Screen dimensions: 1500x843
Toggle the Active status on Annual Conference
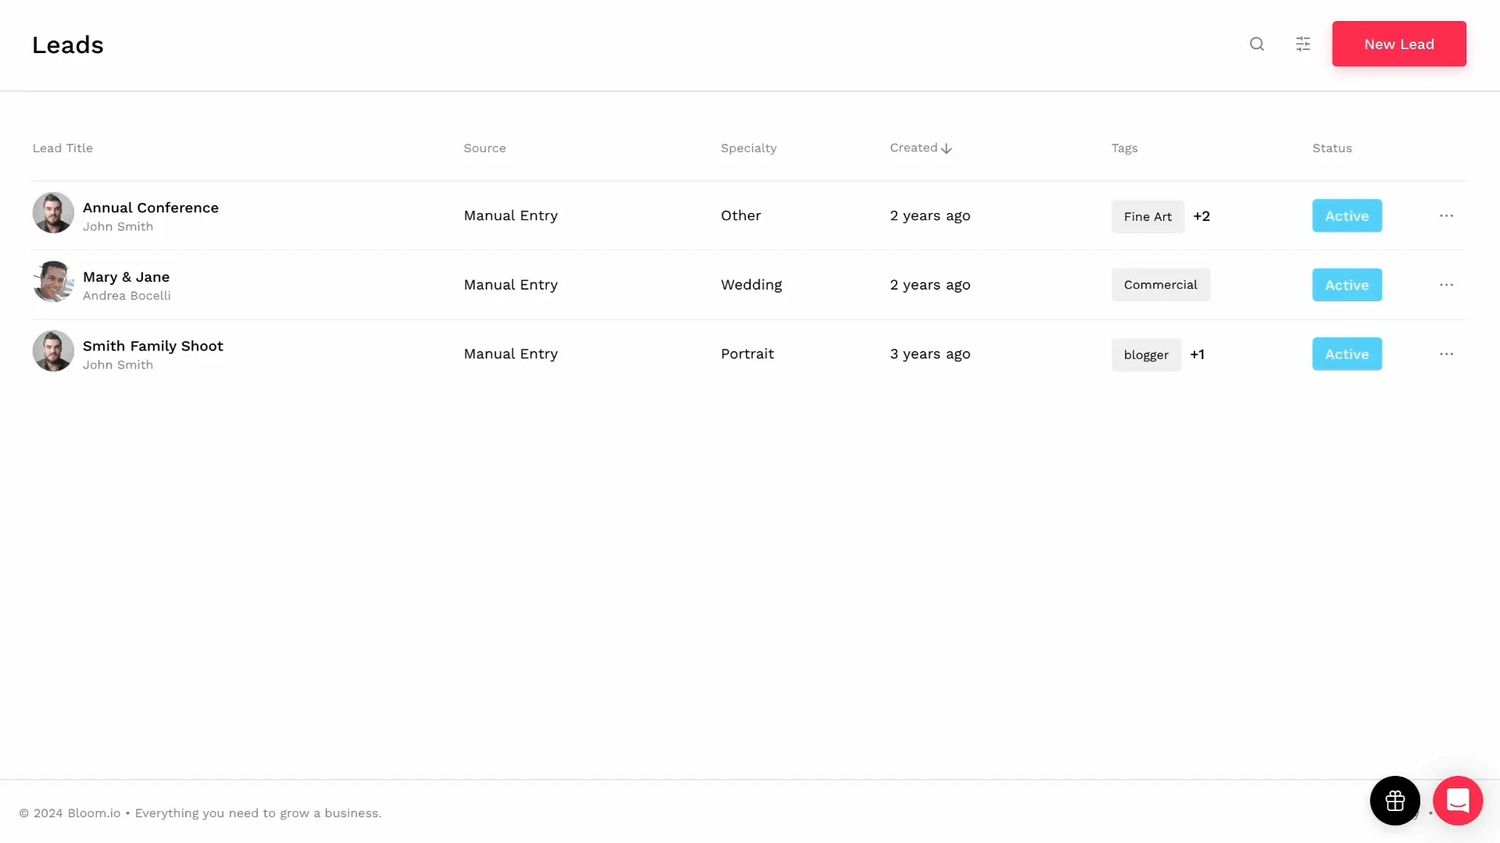1346,215
